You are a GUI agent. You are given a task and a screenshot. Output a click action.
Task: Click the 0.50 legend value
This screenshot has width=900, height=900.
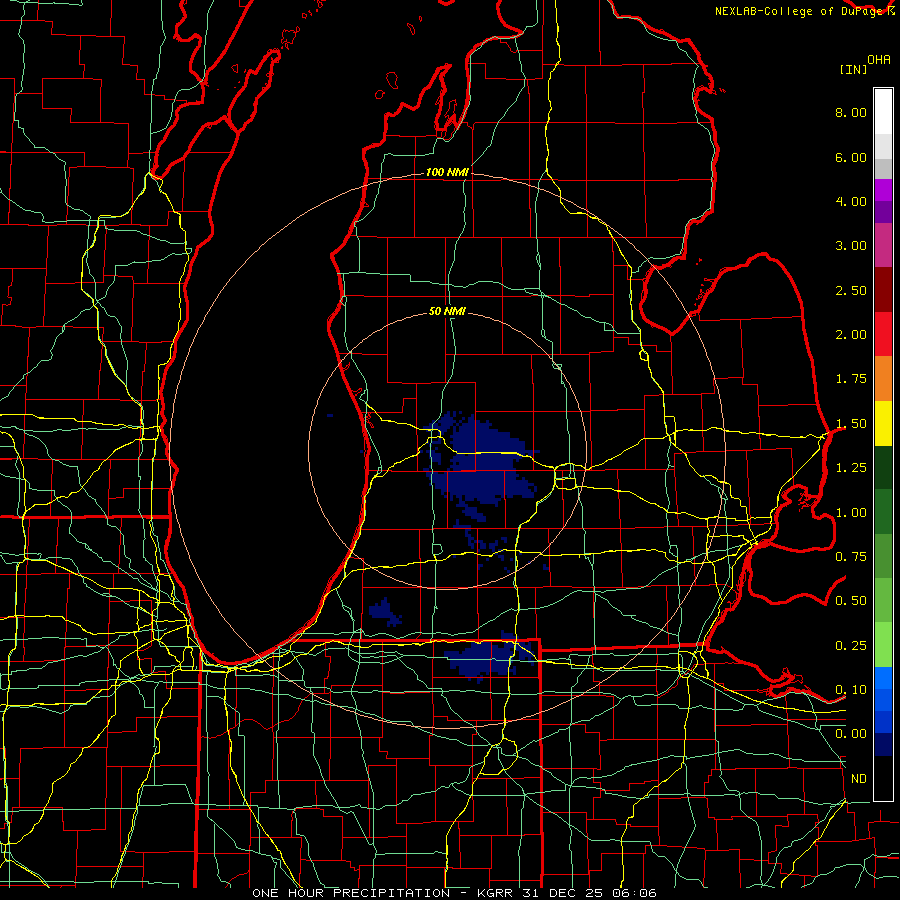pos(851,601)
